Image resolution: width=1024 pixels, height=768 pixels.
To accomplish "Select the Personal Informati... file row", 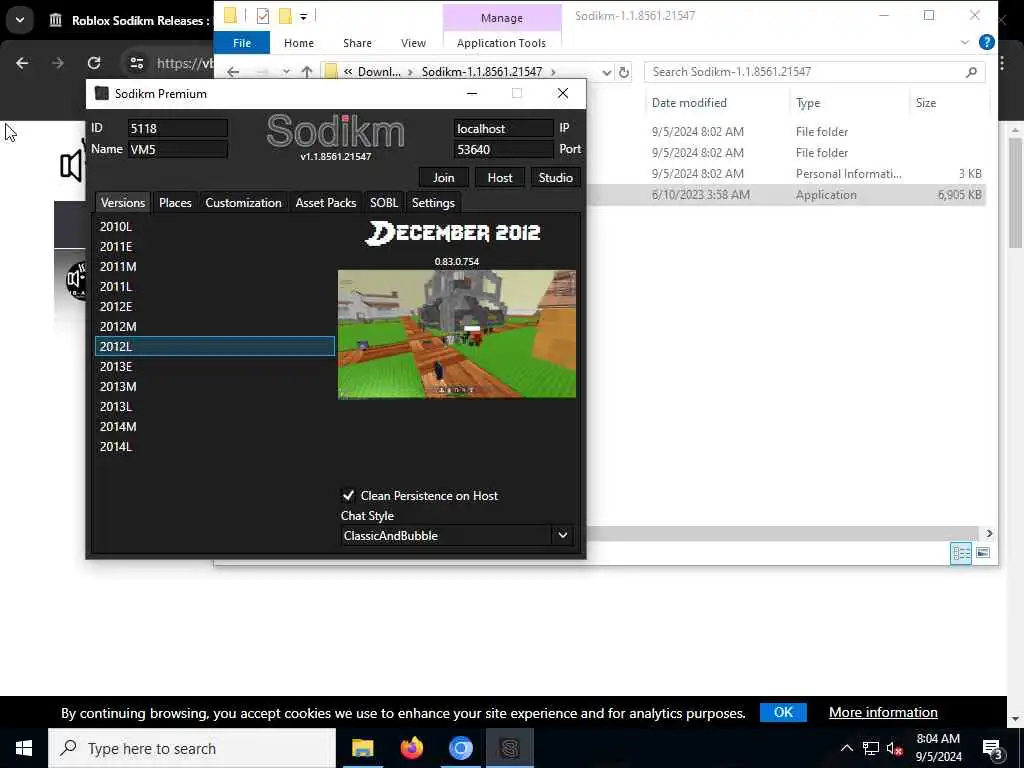I will pos(786,174).
